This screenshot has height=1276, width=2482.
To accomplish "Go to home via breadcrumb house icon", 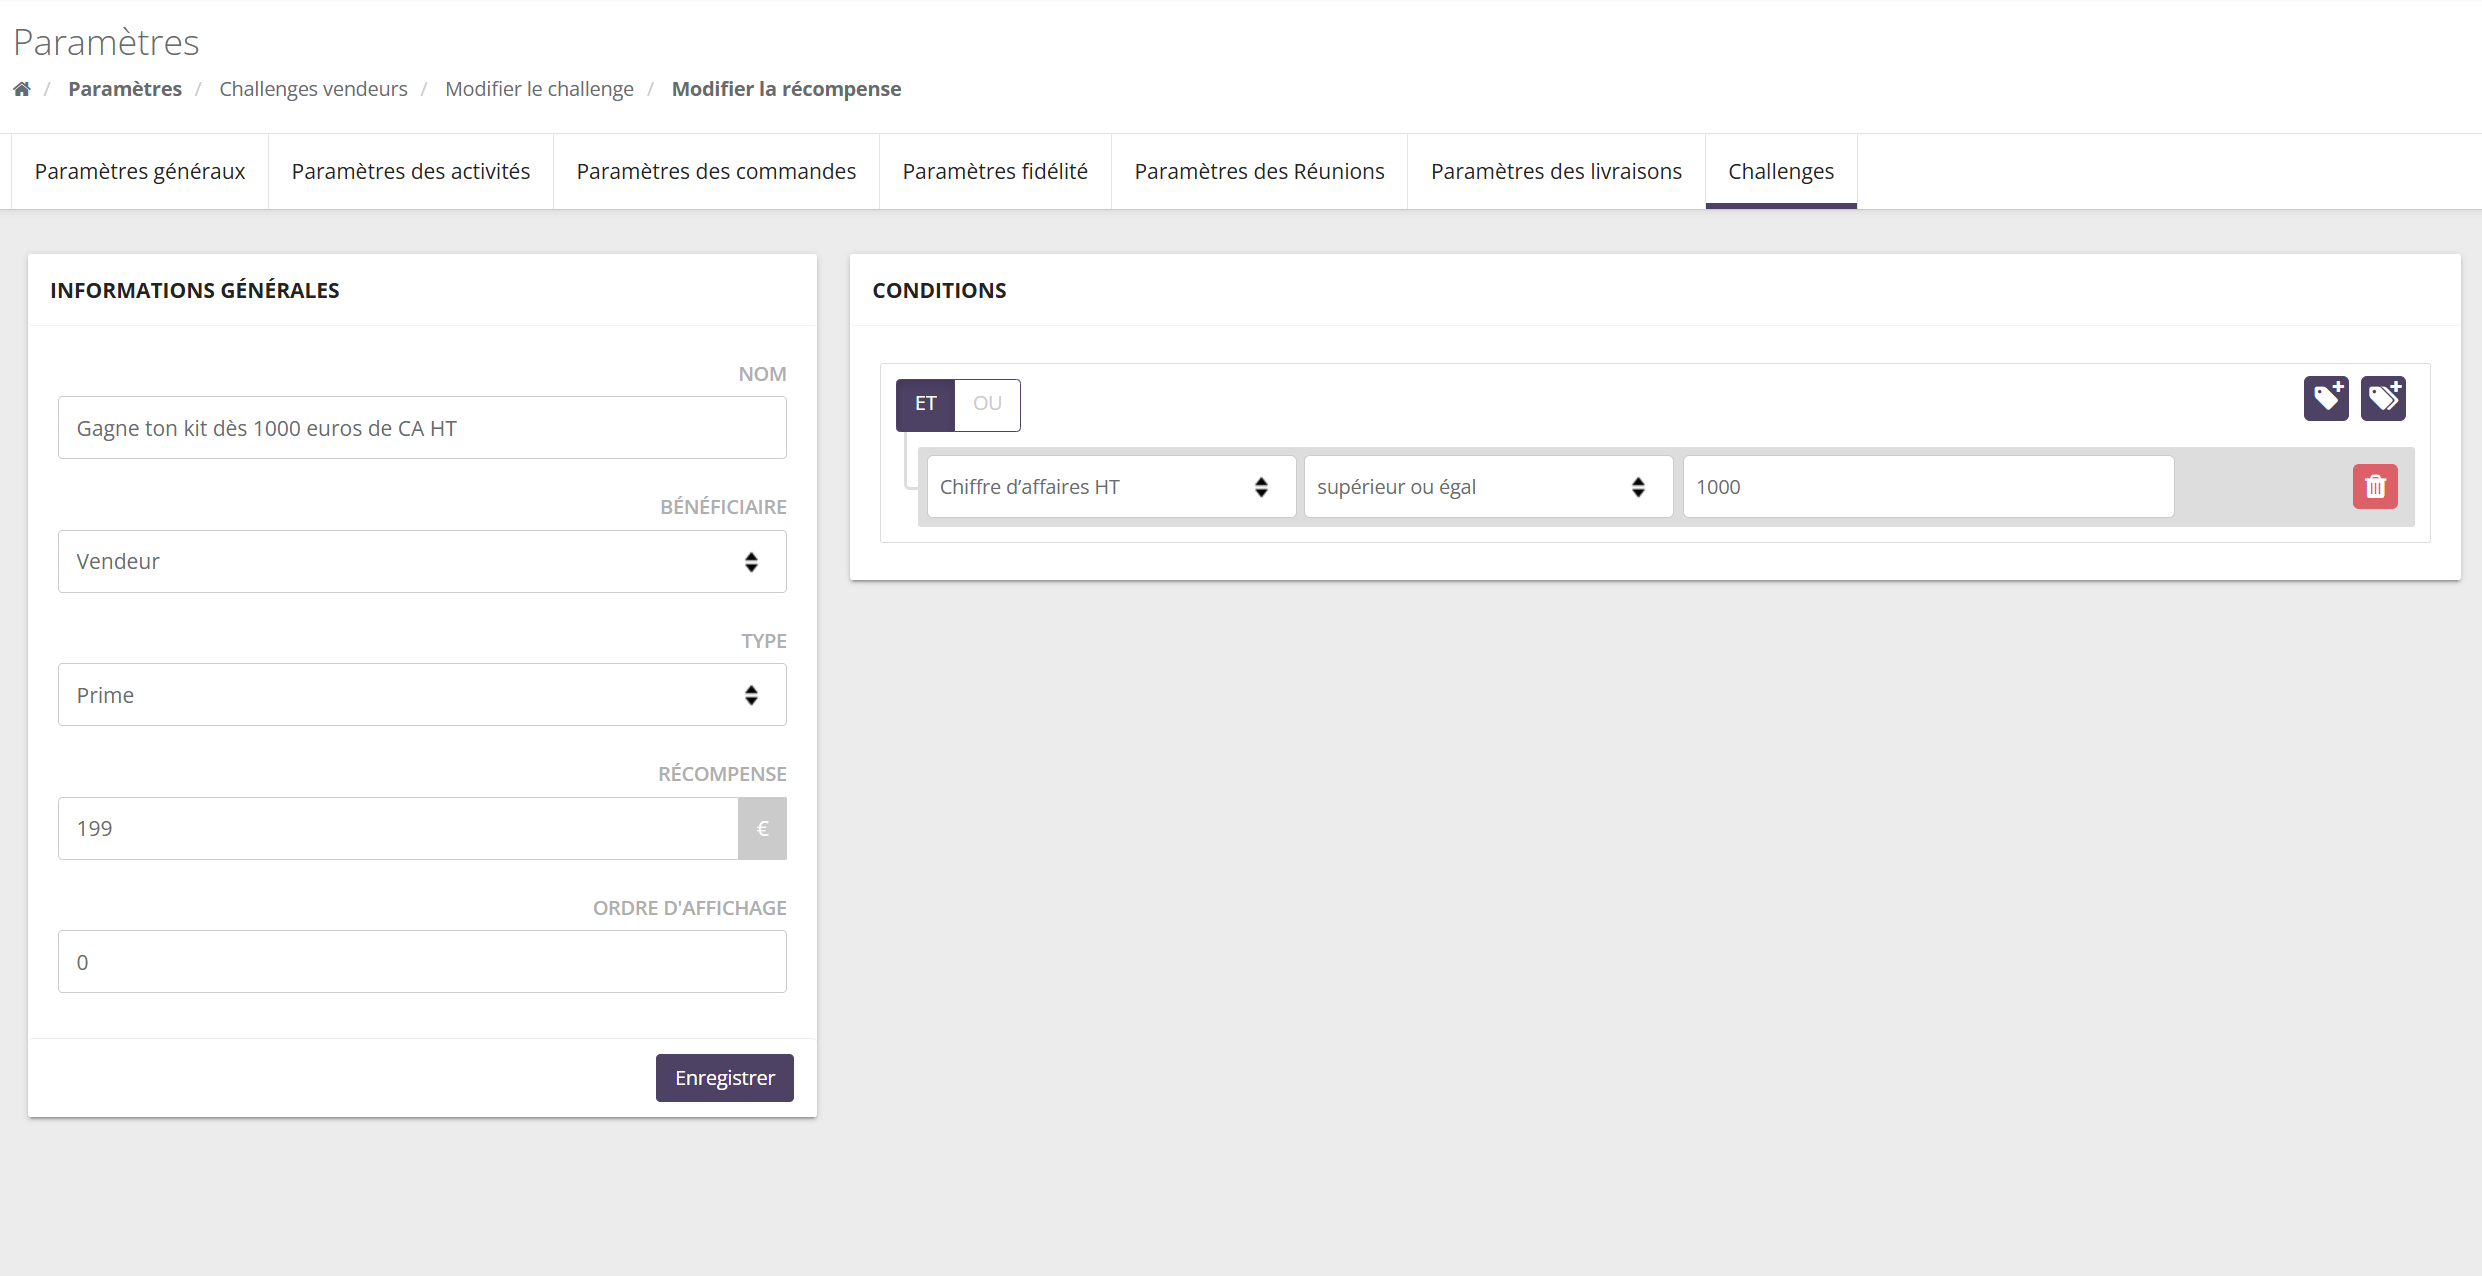I will pyautogui.click(x=22, y=89).
